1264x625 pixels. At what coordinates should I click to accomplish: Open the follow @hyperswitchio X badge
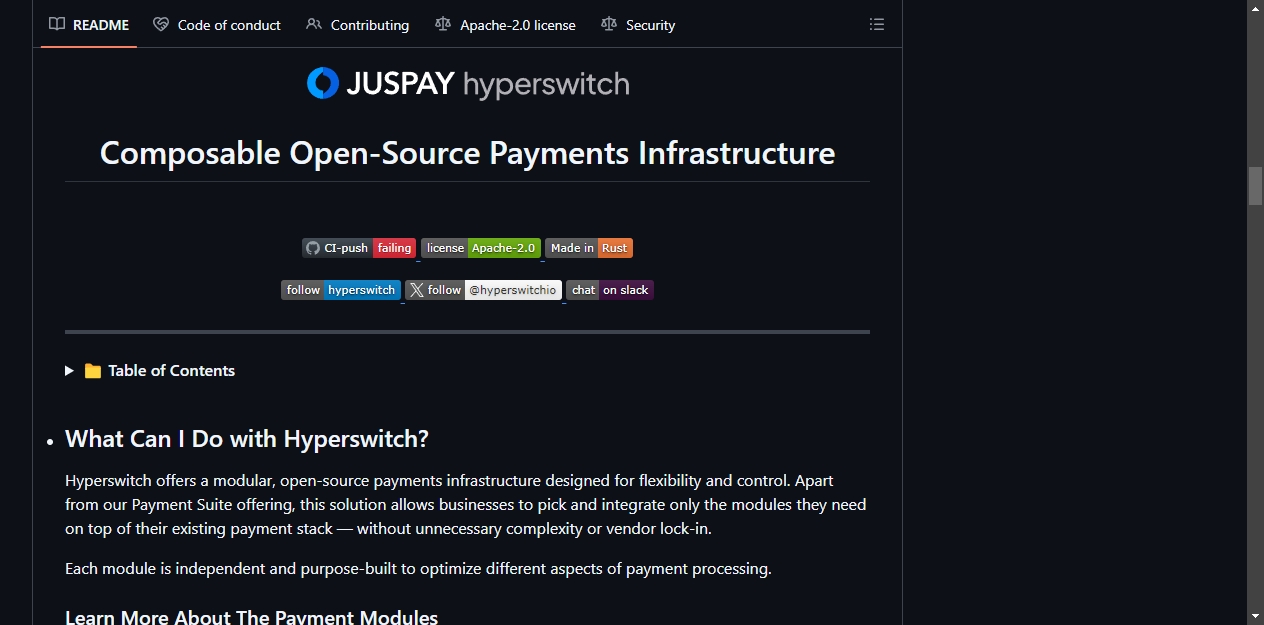tap(484, 290)
